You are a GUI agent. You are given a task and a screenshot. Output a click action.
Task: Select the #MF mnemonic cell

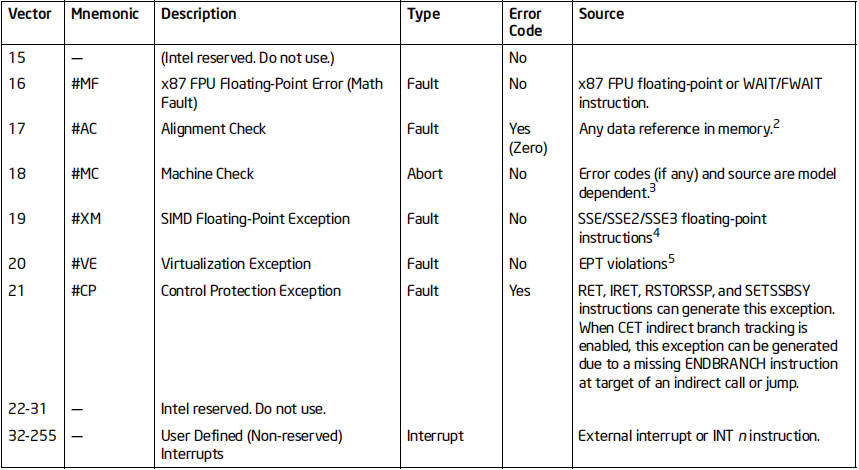click(x=85, y=84)
